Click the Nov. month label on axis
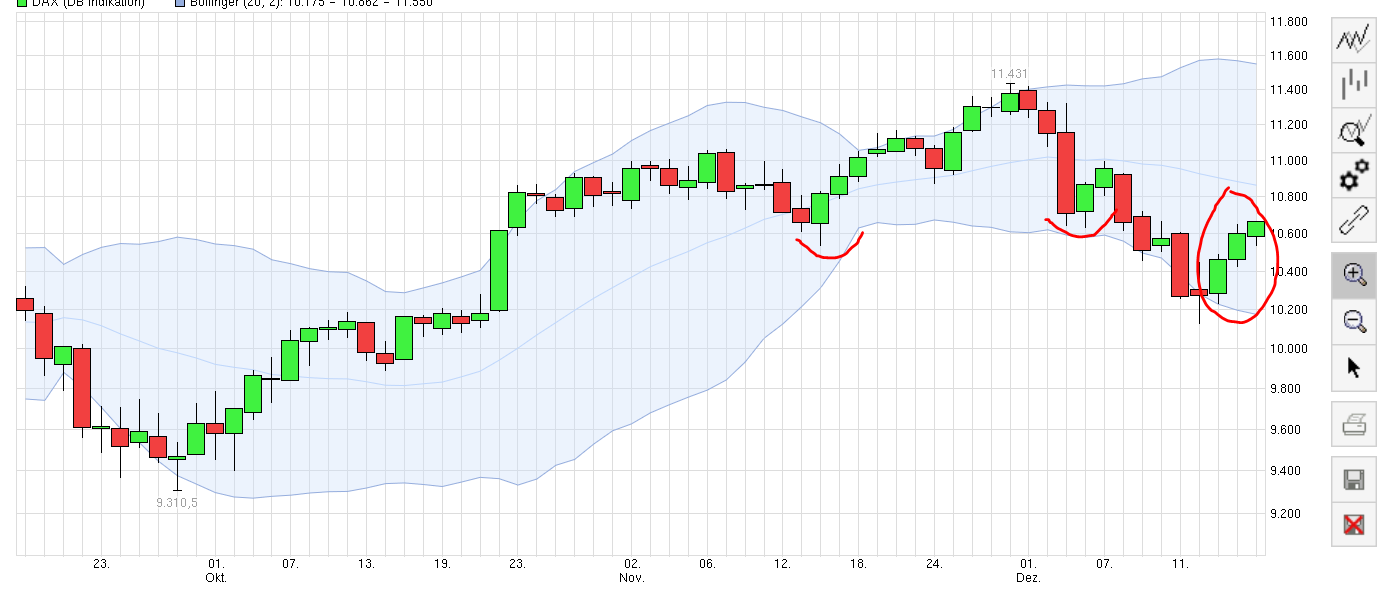 (x=631, y=578)
